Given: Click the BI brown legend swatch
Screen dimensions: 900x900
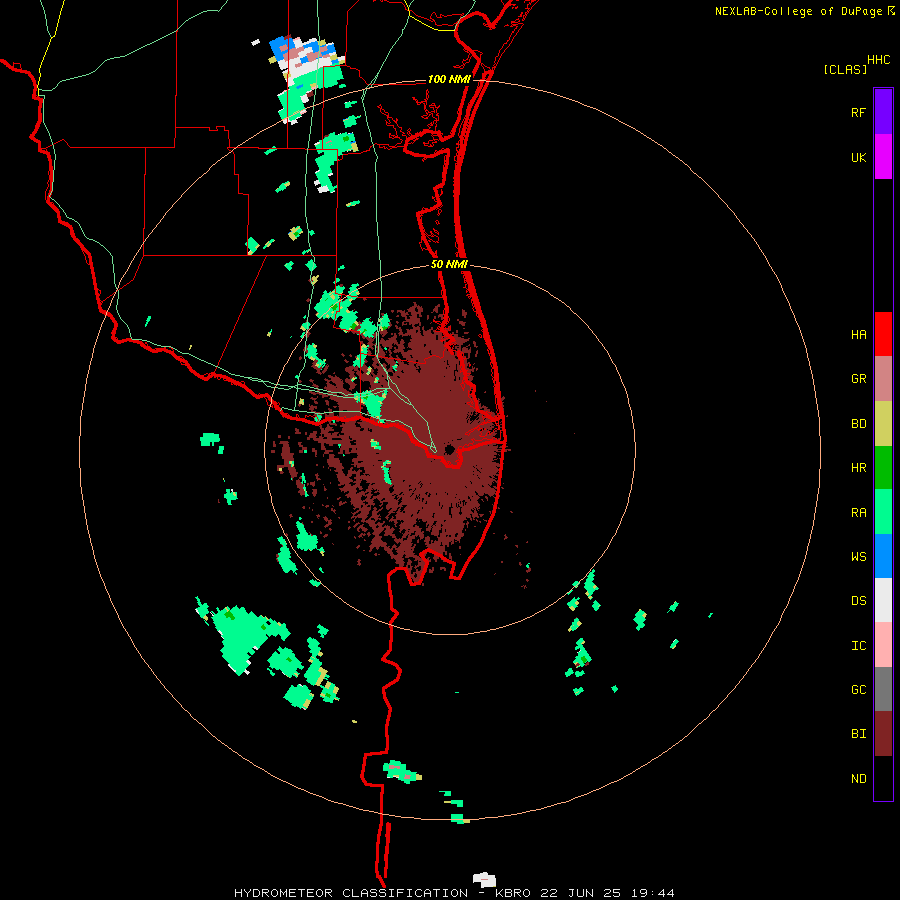Looking at the screenshot, I should [883, 734].
